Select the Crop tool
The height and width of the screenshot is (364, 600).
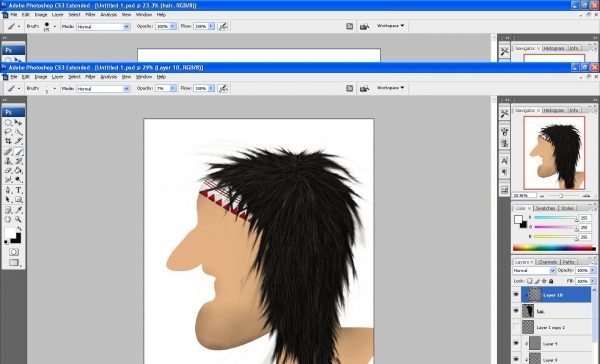(x=8, y=142)
